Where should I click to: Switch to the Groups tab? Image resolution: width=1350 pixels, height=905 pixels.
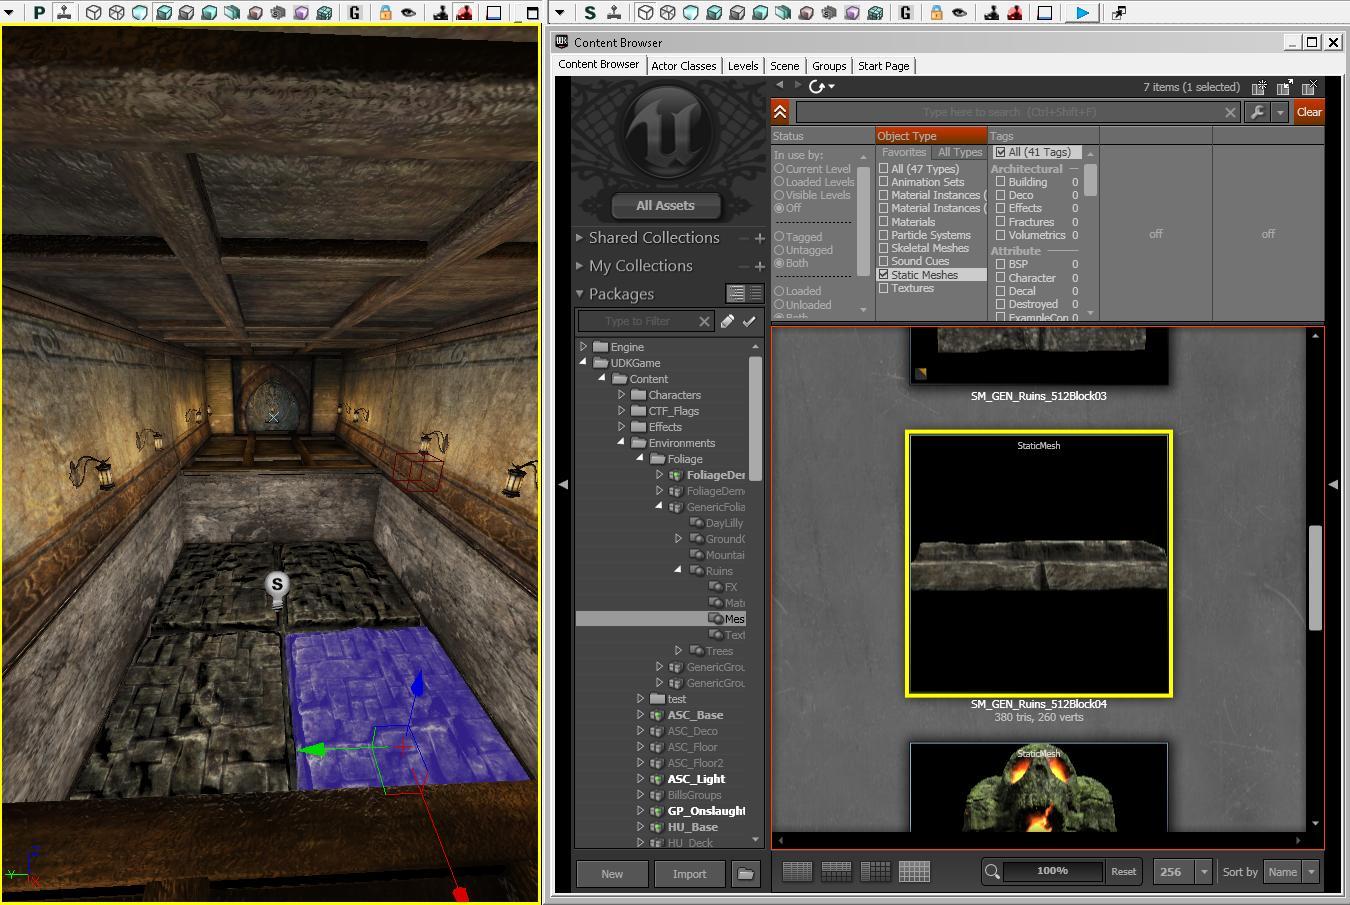[x=829, y=65]
